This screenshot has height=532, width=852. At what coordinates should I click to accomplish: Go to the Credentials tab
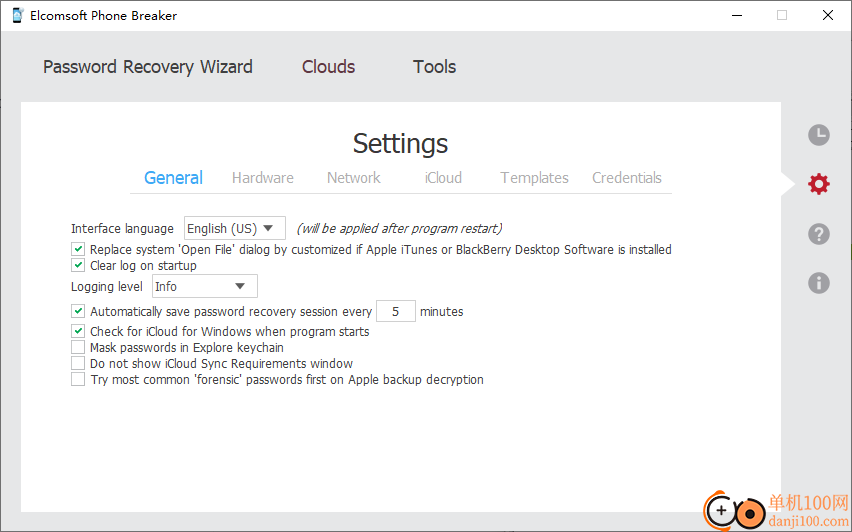[x=627, y=178]
